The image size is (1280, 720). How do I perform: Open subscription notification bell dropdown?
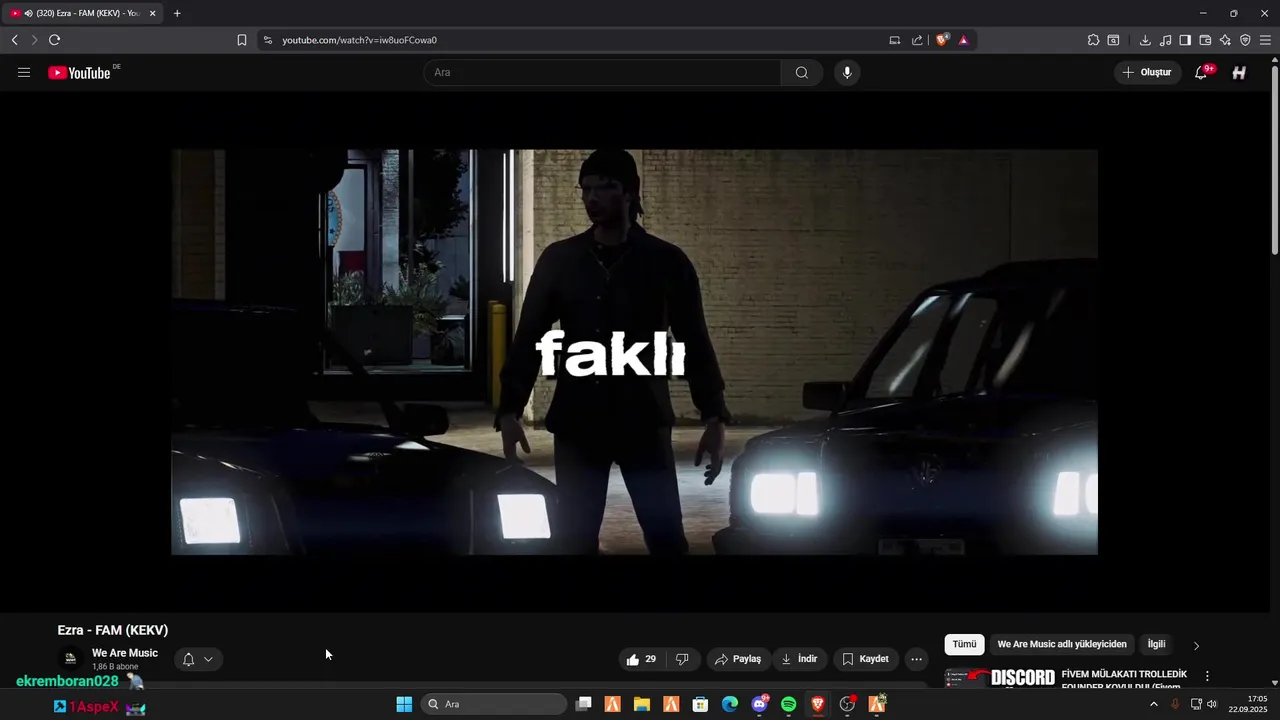click(198, 659)
